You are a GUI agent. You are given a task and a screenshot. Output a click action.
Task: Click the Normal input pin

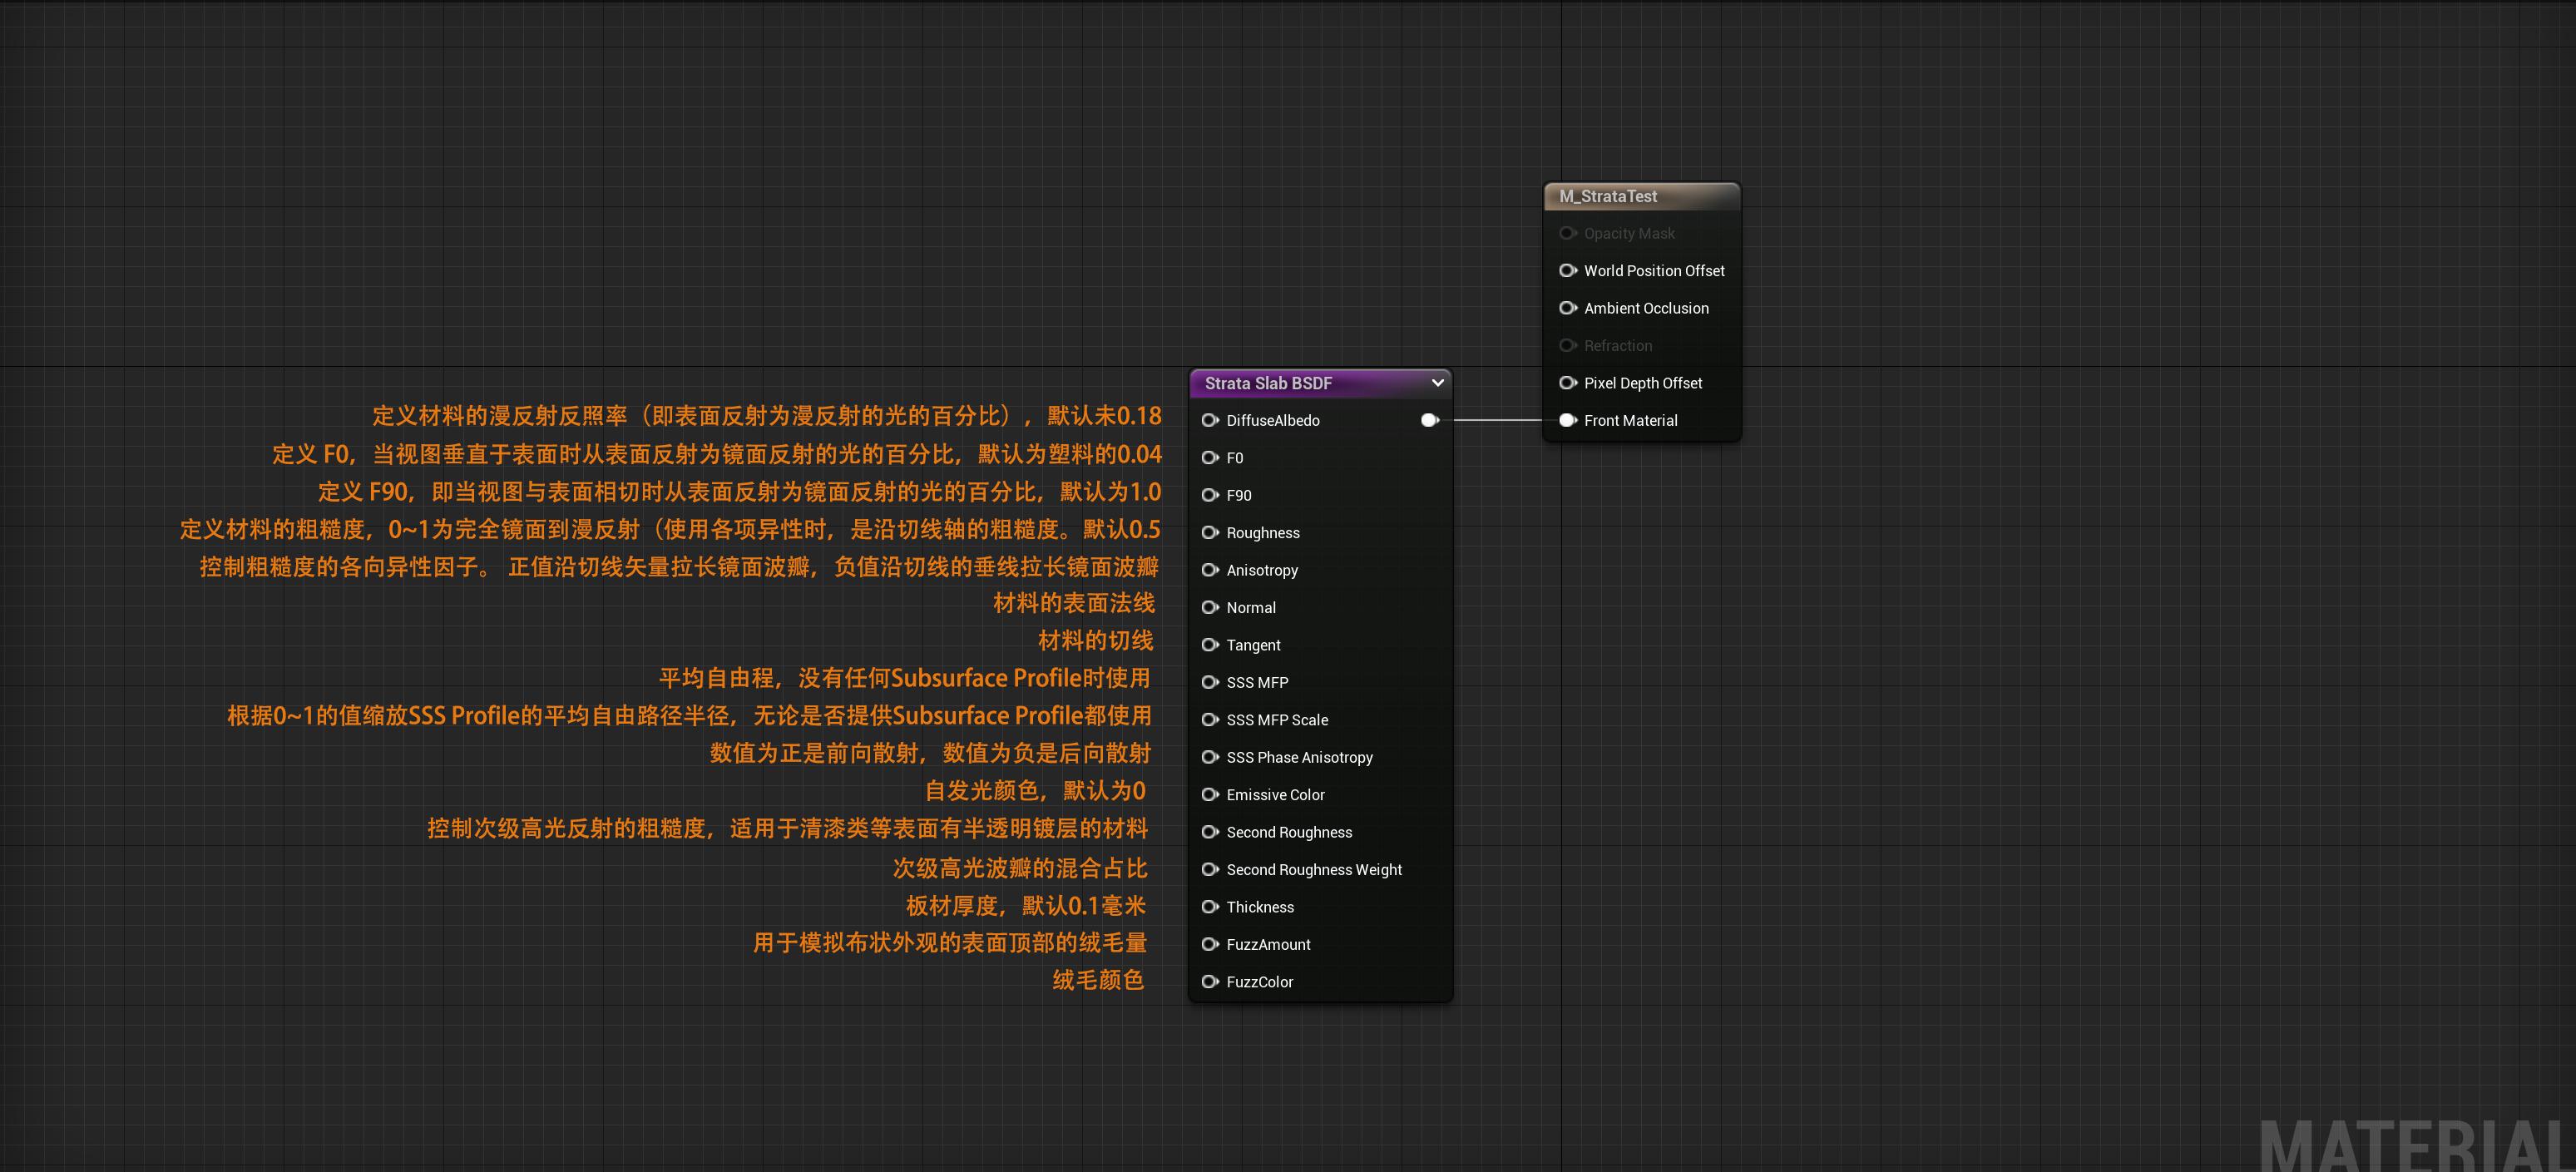[1210, 607]
